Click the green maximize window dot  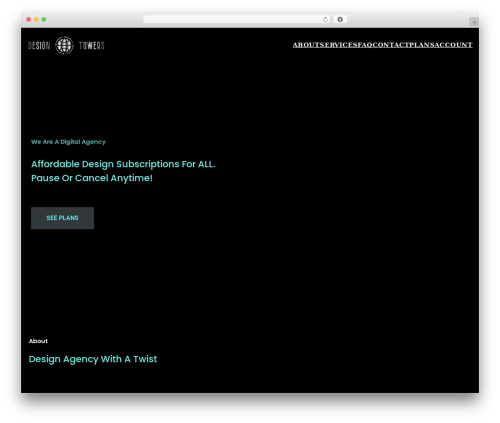pyautogui.click(x=44, y=19)
